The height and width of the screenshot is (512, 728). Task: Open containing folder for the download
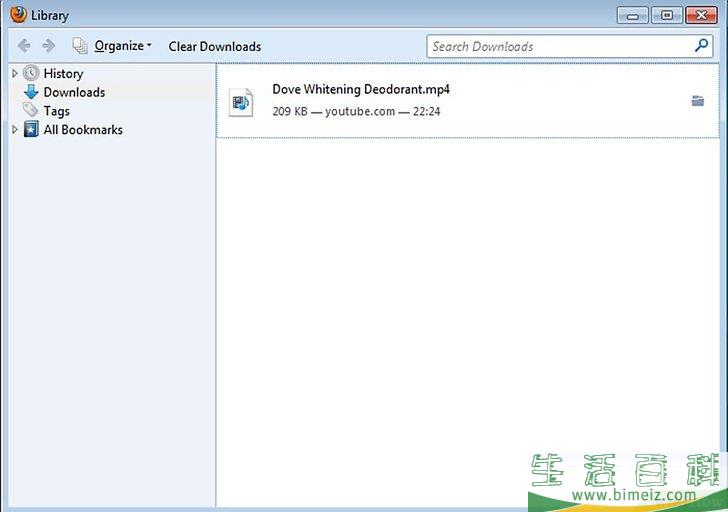(x=697, y=101)
